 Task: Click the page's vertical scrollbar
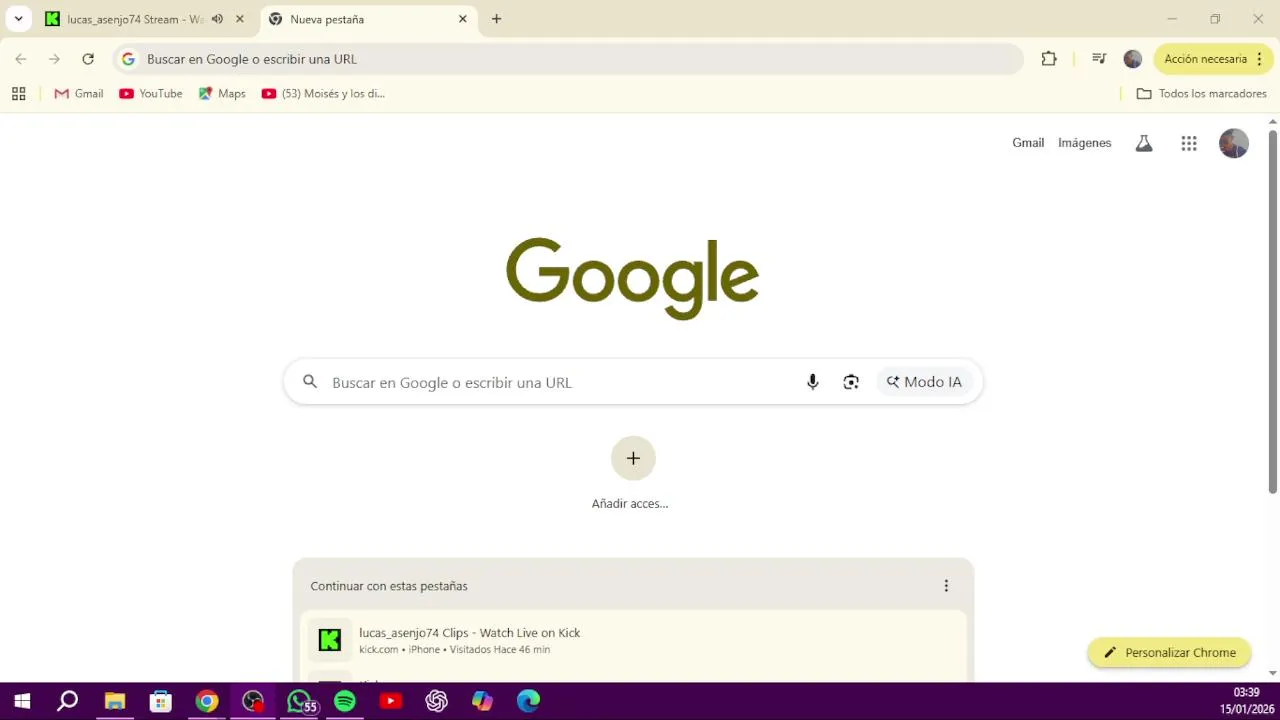[x=1273, y=312]
